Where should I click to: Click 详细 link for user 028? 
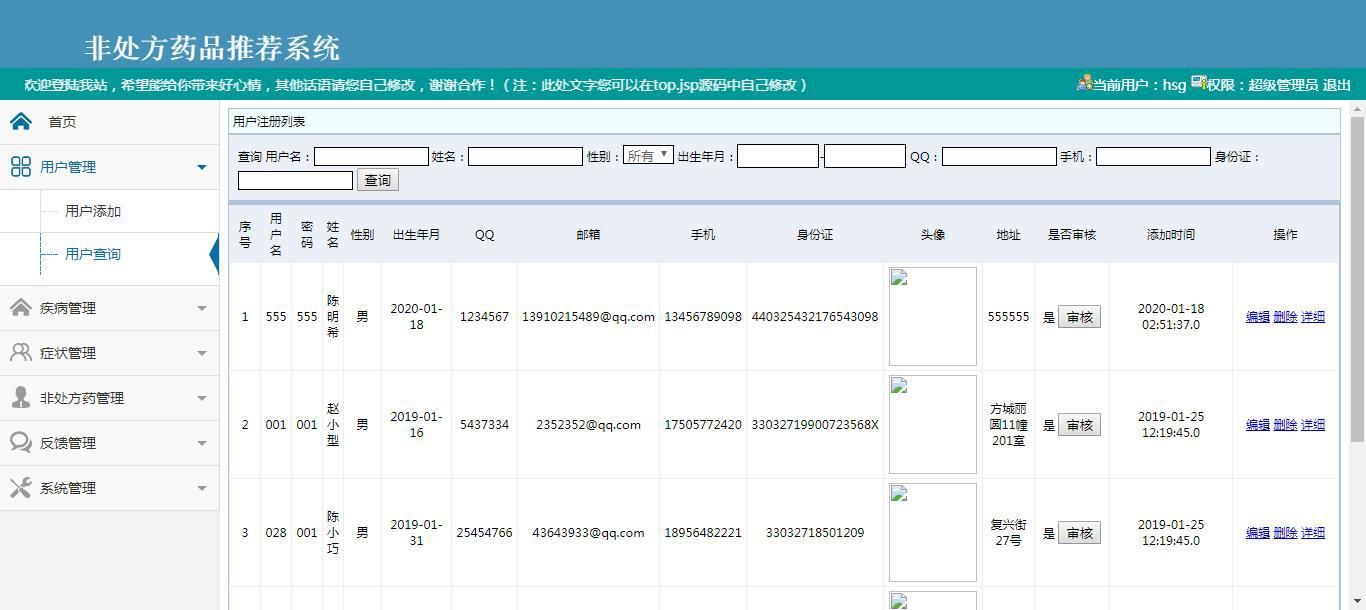(x=1313, y=533)
